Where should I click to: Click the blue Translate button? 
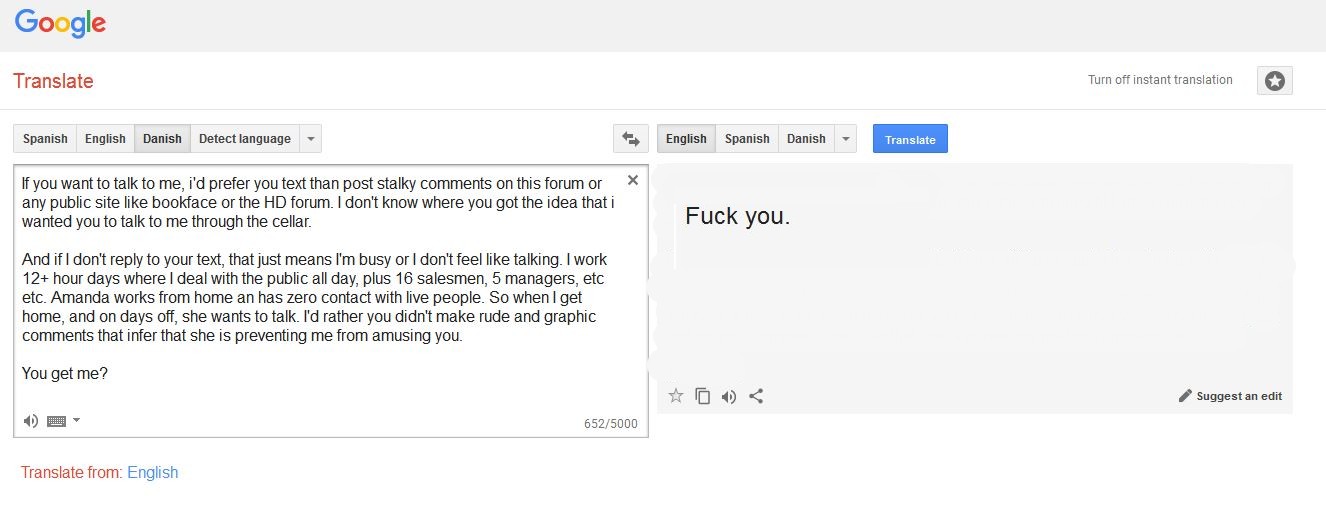[x=910, y=139]
